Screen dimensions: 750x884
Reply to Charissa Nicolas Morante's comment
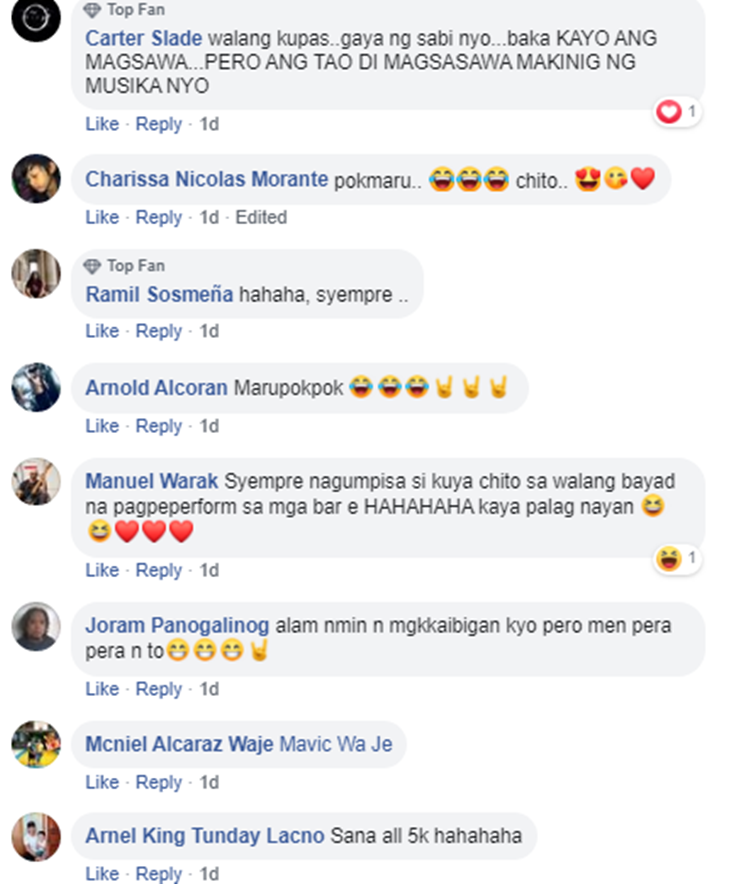(158, 217)
